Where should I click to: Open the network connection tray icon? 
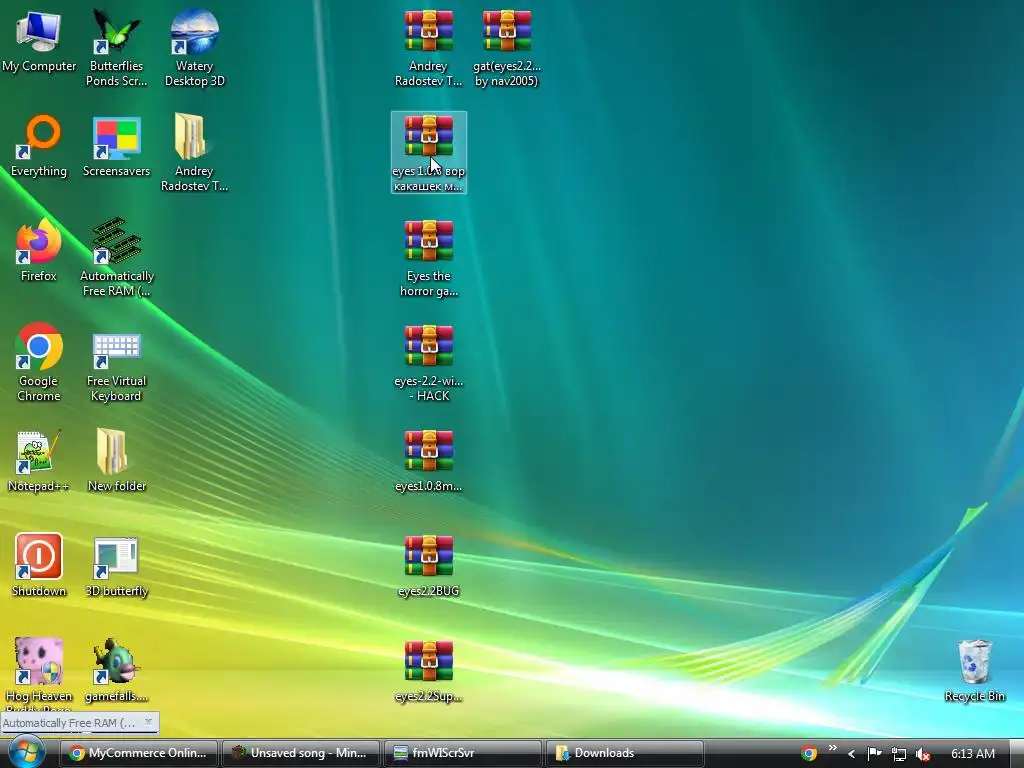899,754
